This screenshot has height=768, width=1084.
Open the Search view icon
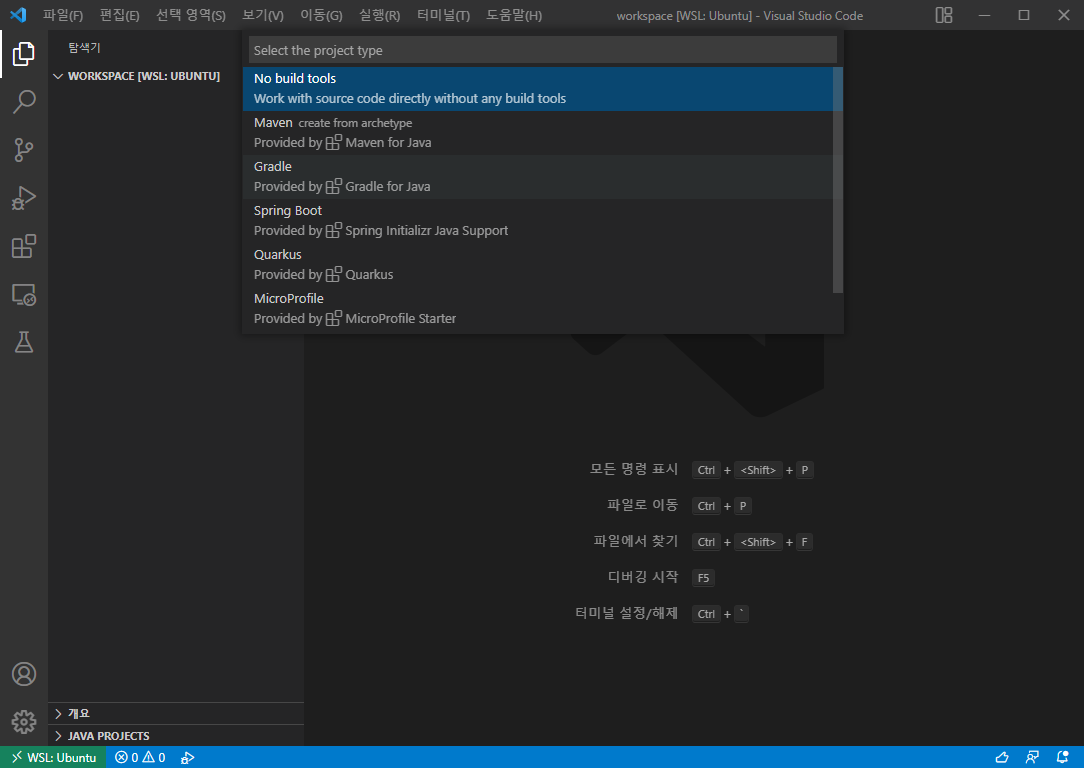tap(24, 102)
